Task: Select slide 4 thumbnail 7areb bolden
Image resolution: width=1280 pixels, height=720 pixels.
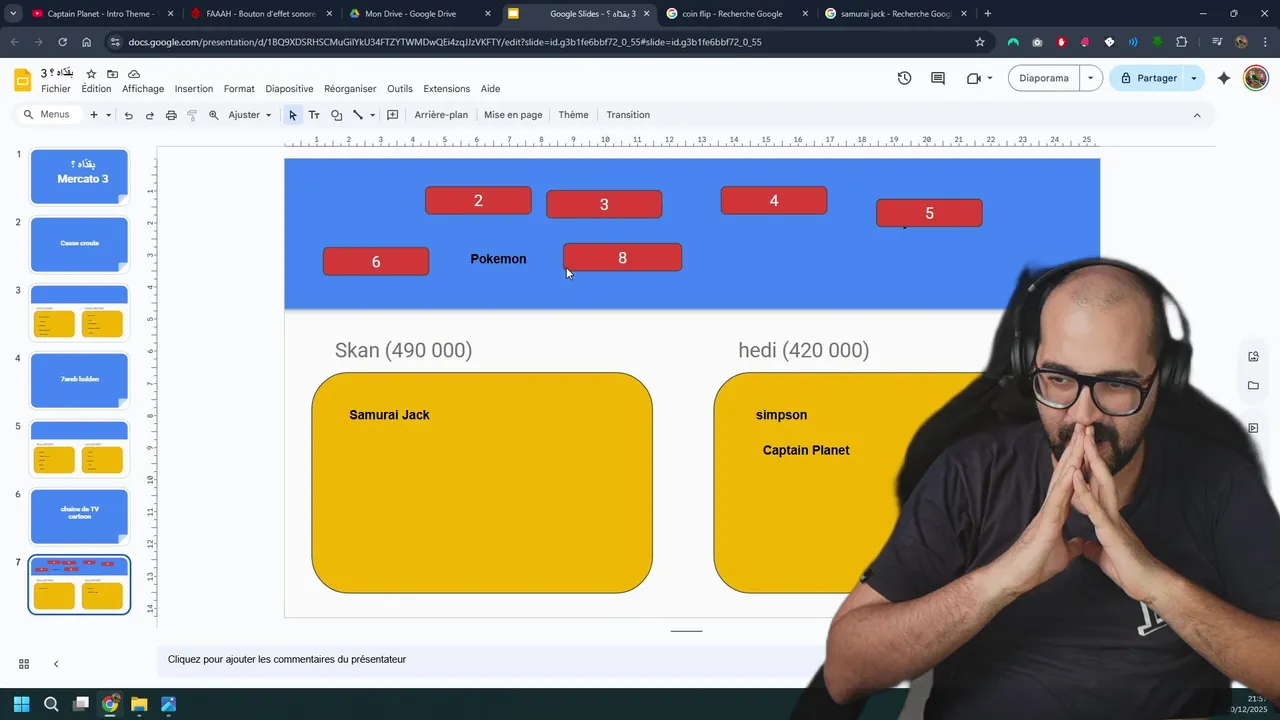Action: [79, 380]
